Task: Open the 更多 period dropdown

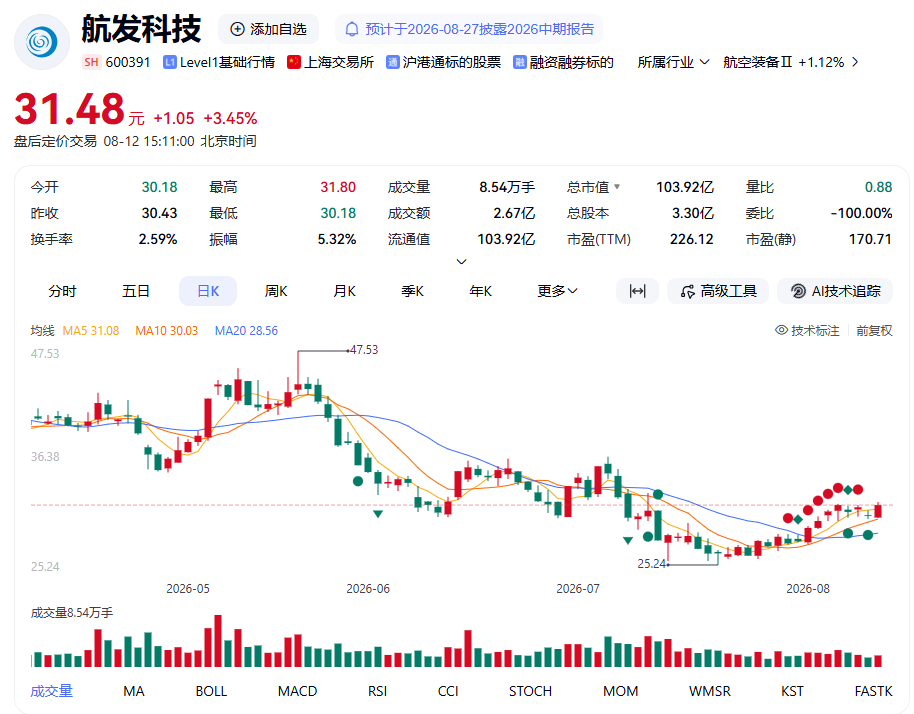Action: (x=557, y=291)
